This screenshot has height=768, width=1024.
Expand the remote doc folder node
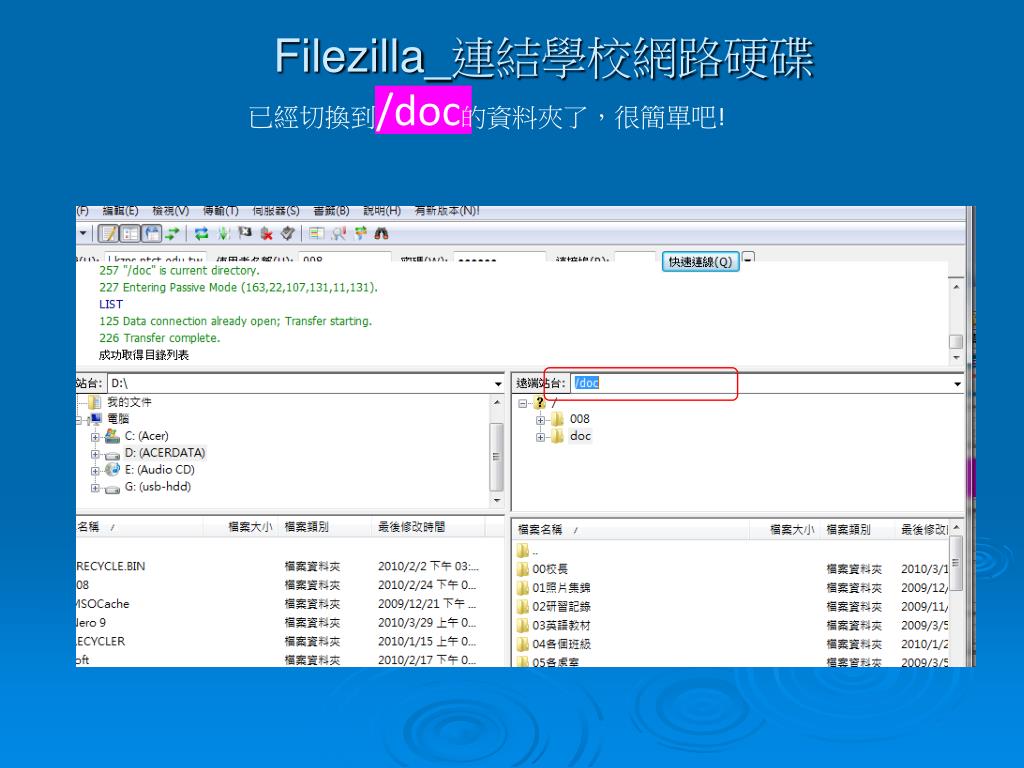pyautogui.click(x=540, y=437)
